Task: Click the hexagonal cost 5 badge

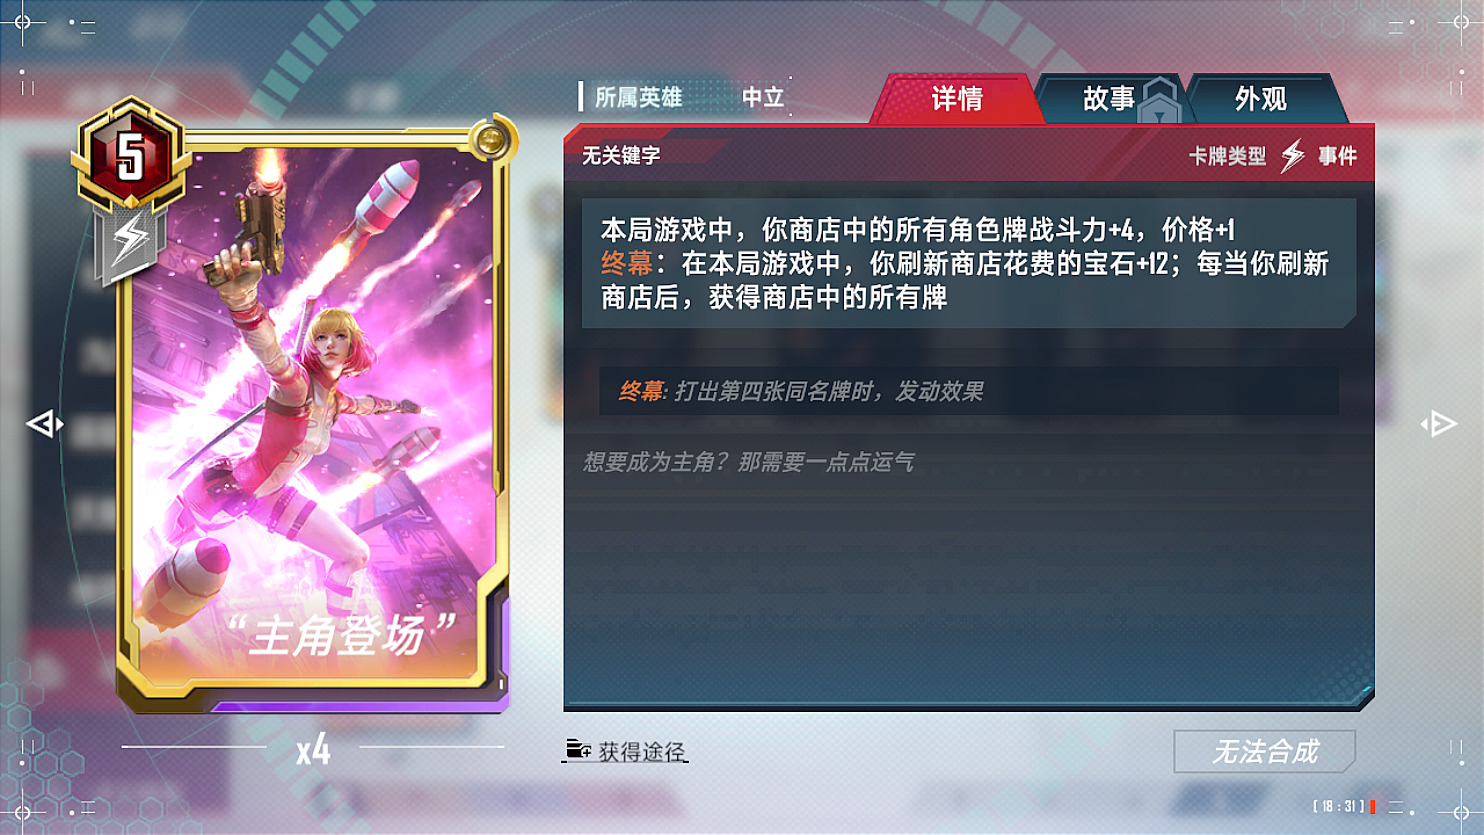Action: click(130, 154)
